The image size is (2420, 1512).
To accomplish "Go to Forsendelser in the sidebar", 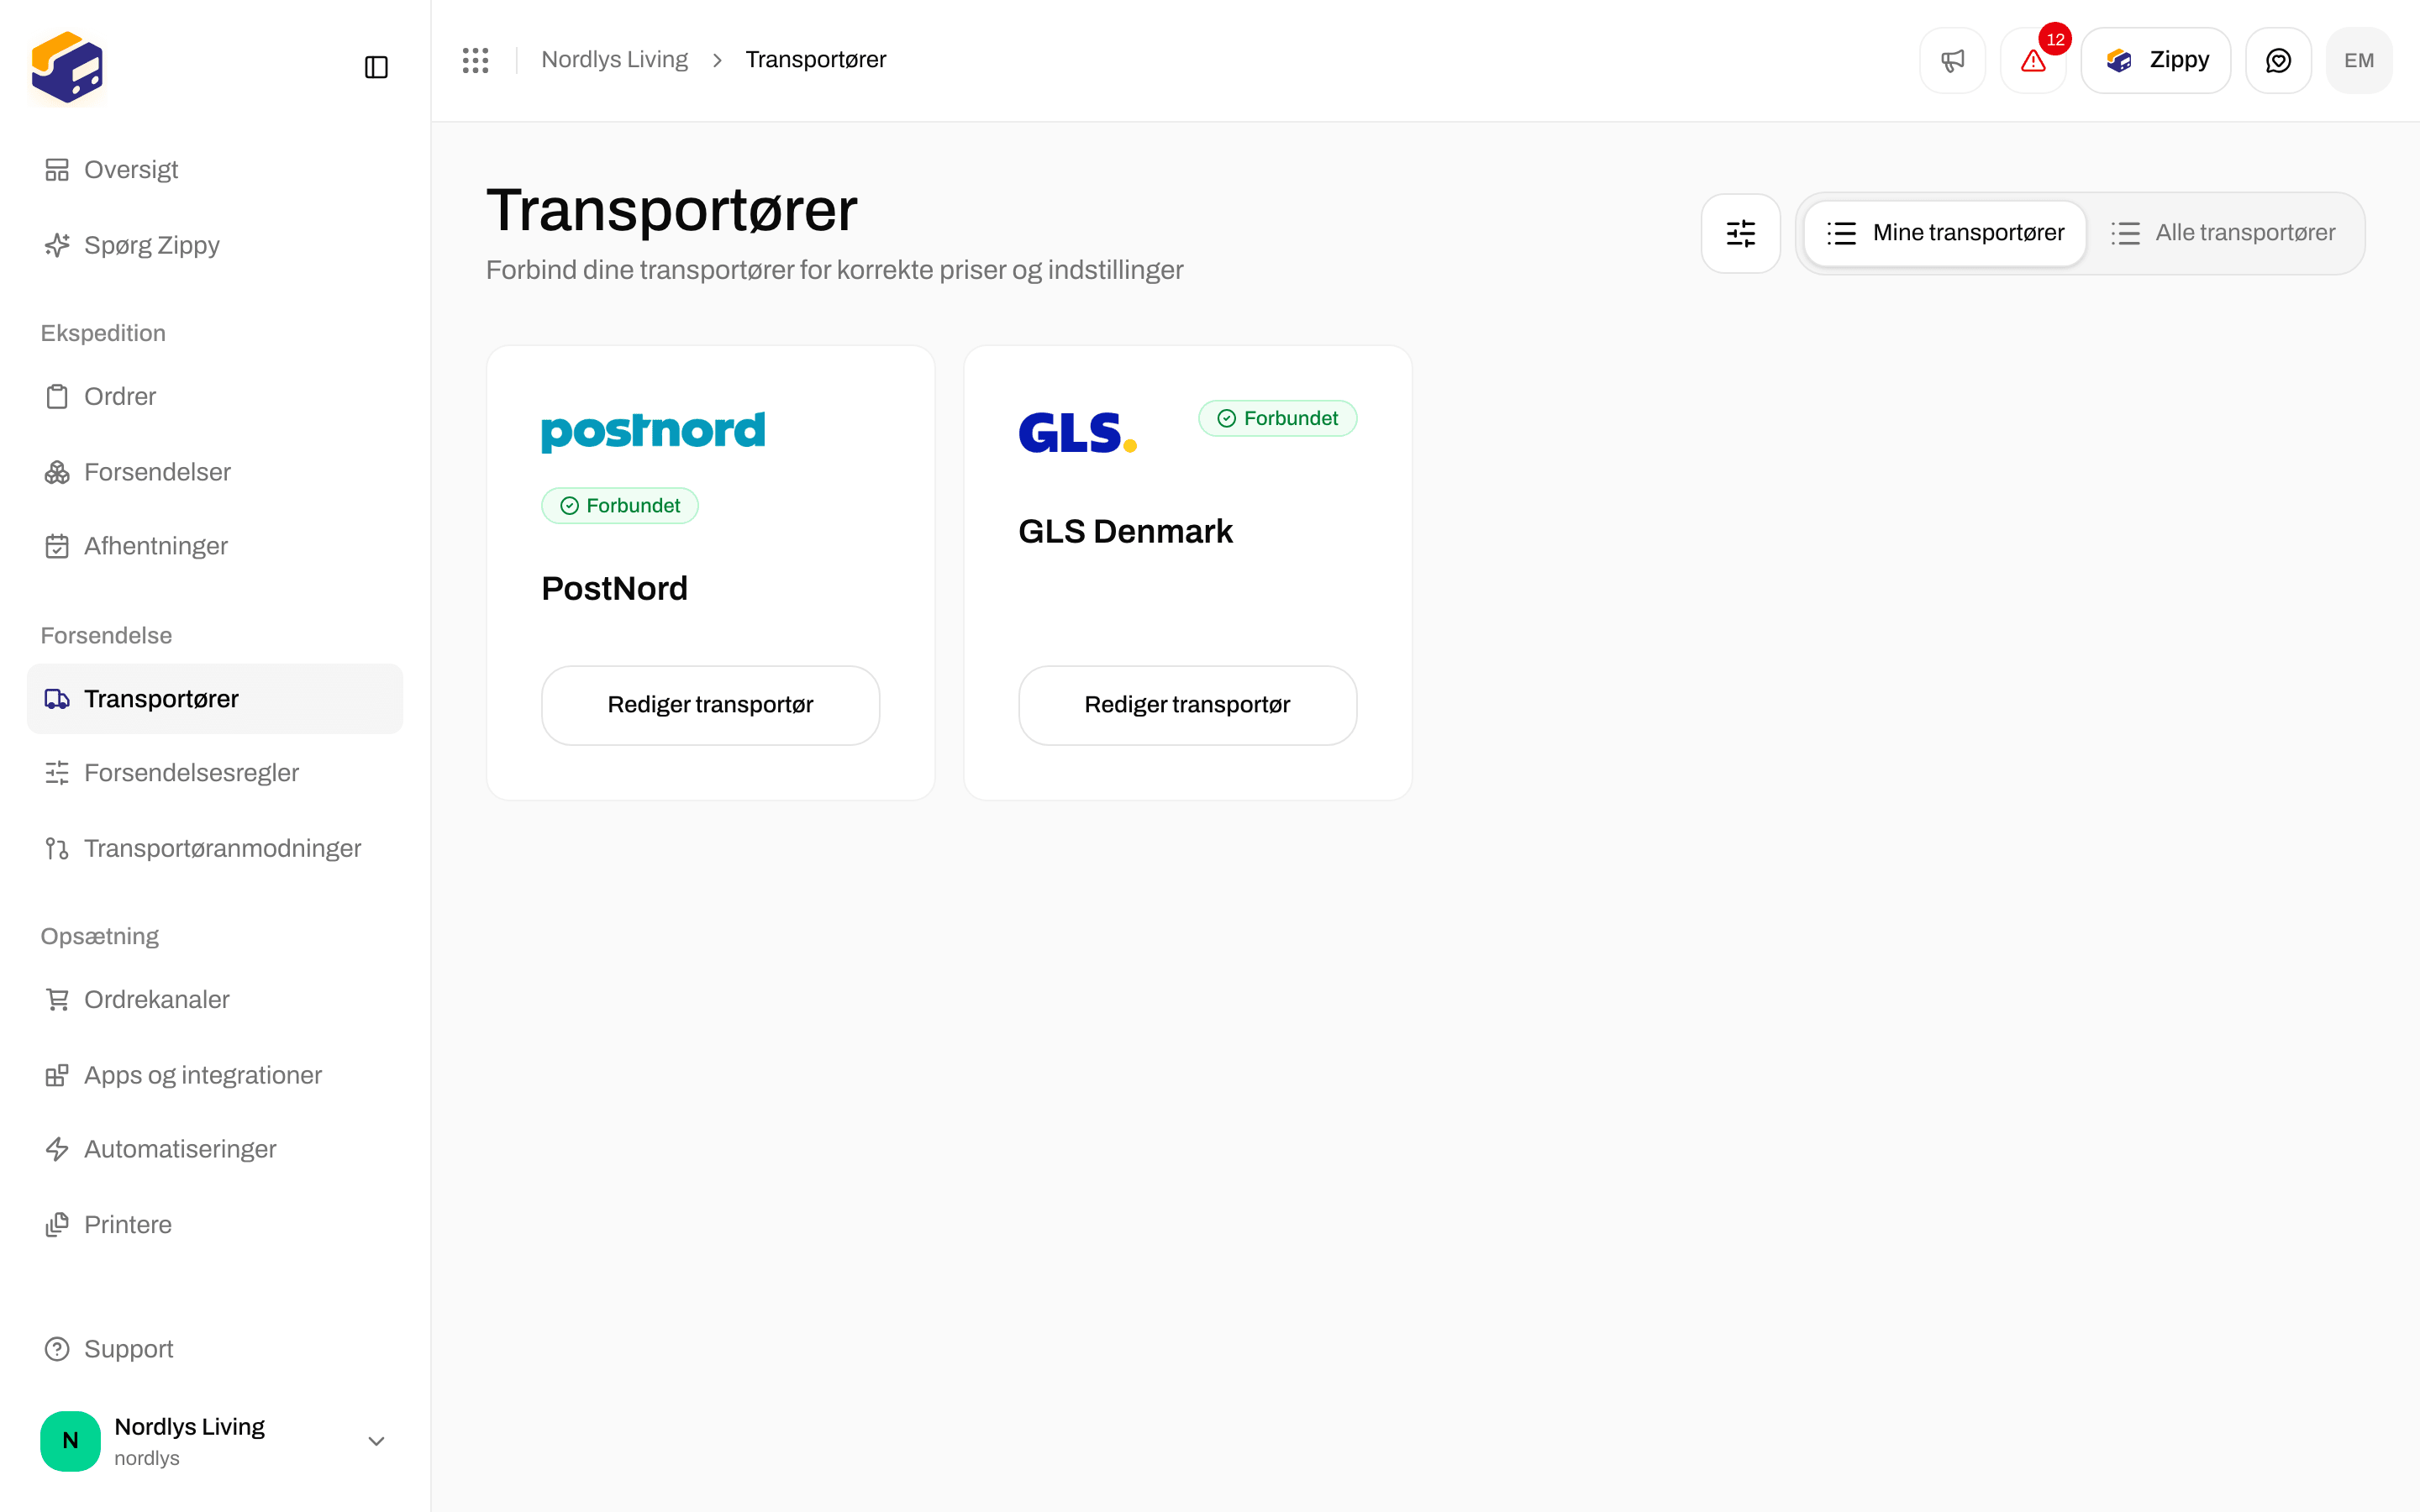I will 157,472.
